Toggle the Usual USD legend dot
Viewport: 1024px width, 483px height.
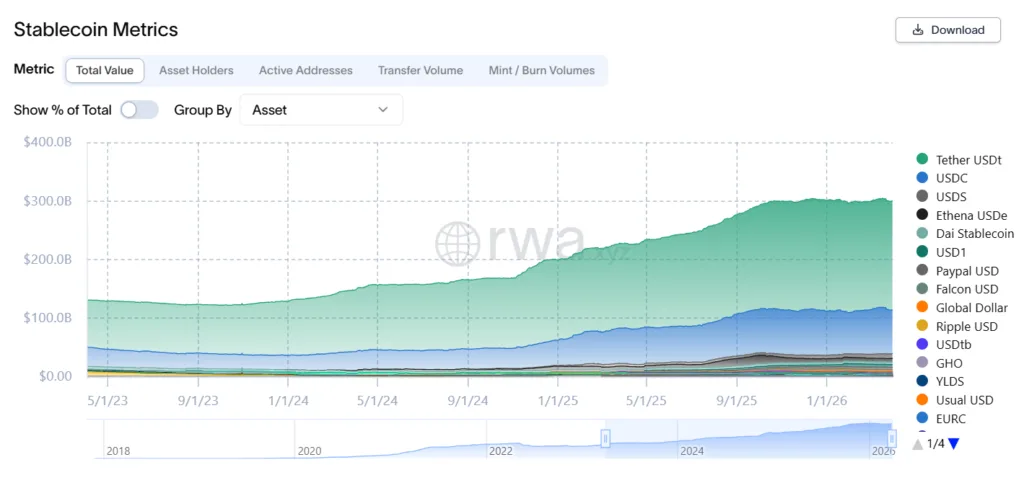(922, 399)
